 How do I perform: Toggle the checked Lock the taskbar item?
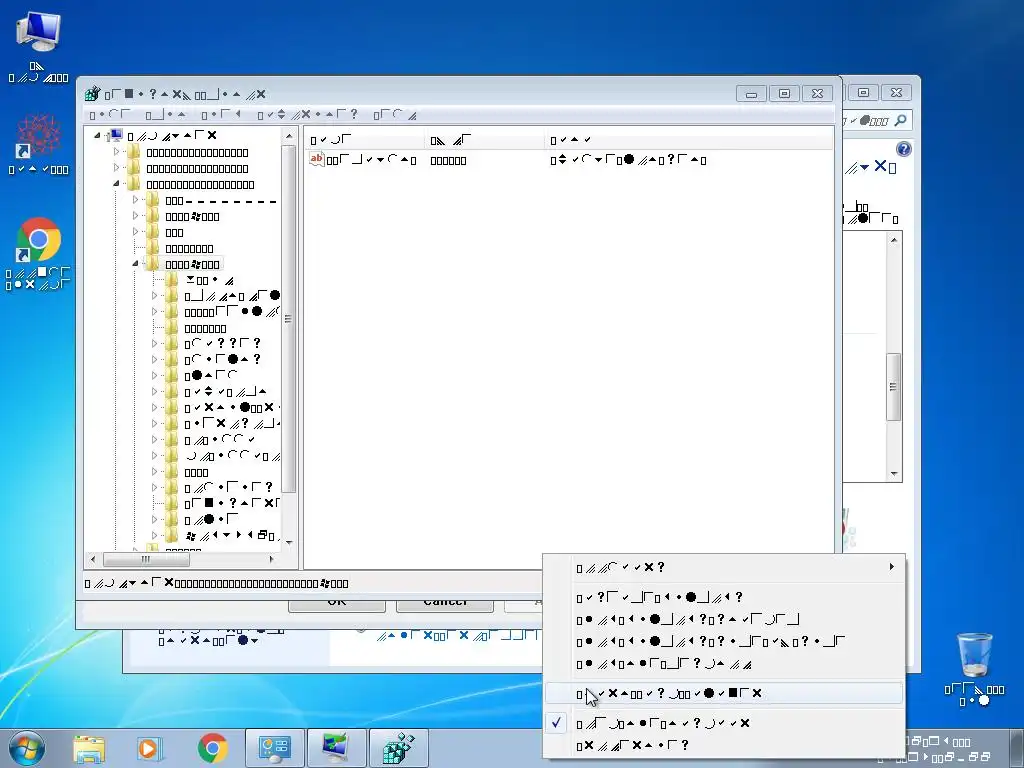[724, 723]
